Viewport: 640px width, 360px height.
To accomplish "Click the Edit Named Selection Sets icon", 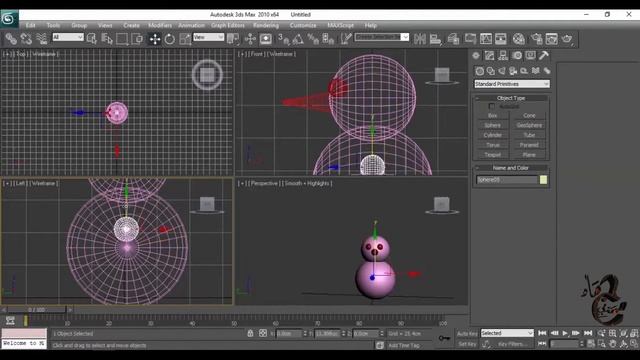I will tap(346, 39).
